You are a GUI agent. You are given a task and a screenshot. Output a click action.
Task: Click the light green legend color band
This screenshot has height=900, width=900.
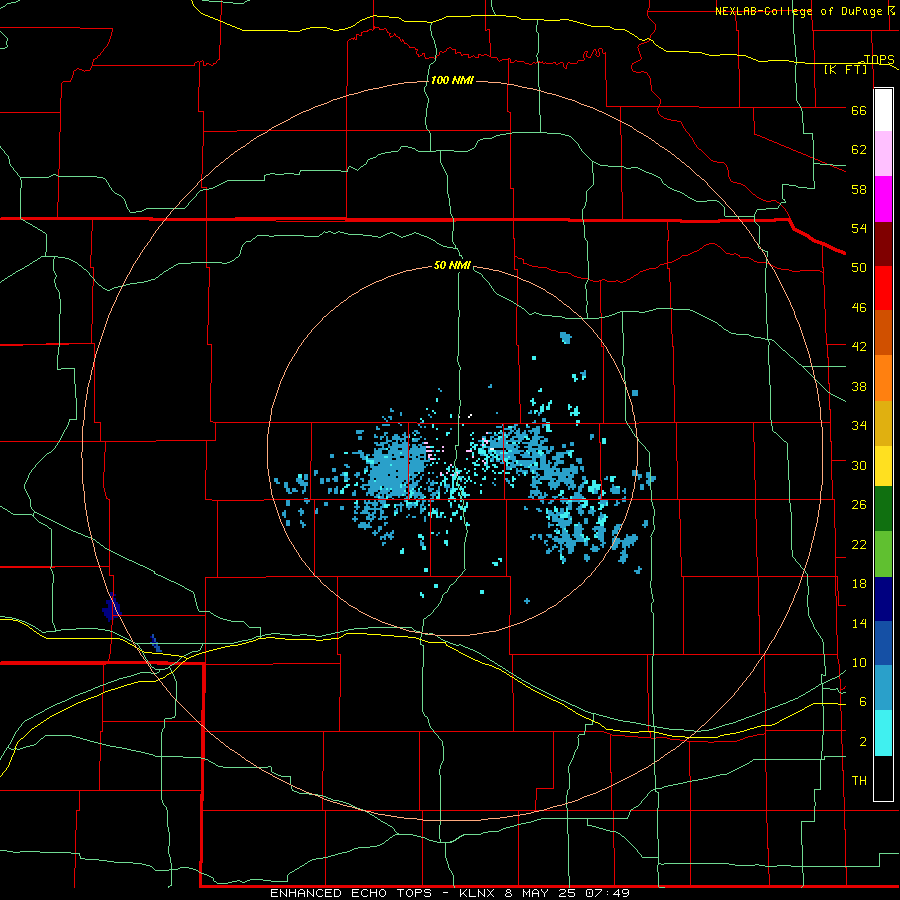pos(883,554)
